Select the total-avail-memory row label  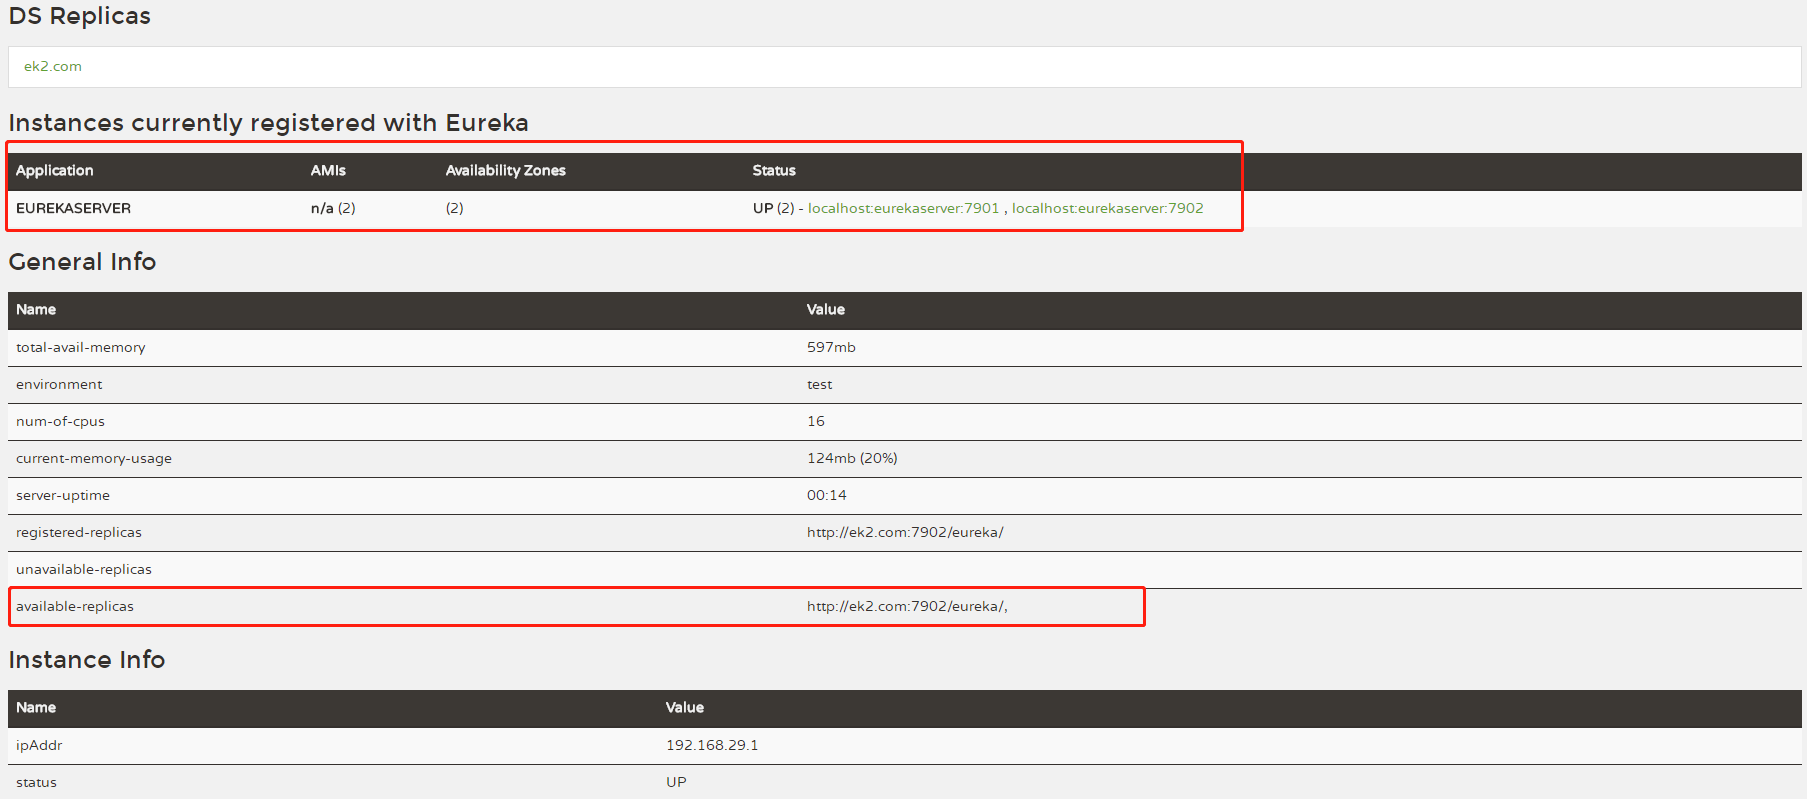81,347
